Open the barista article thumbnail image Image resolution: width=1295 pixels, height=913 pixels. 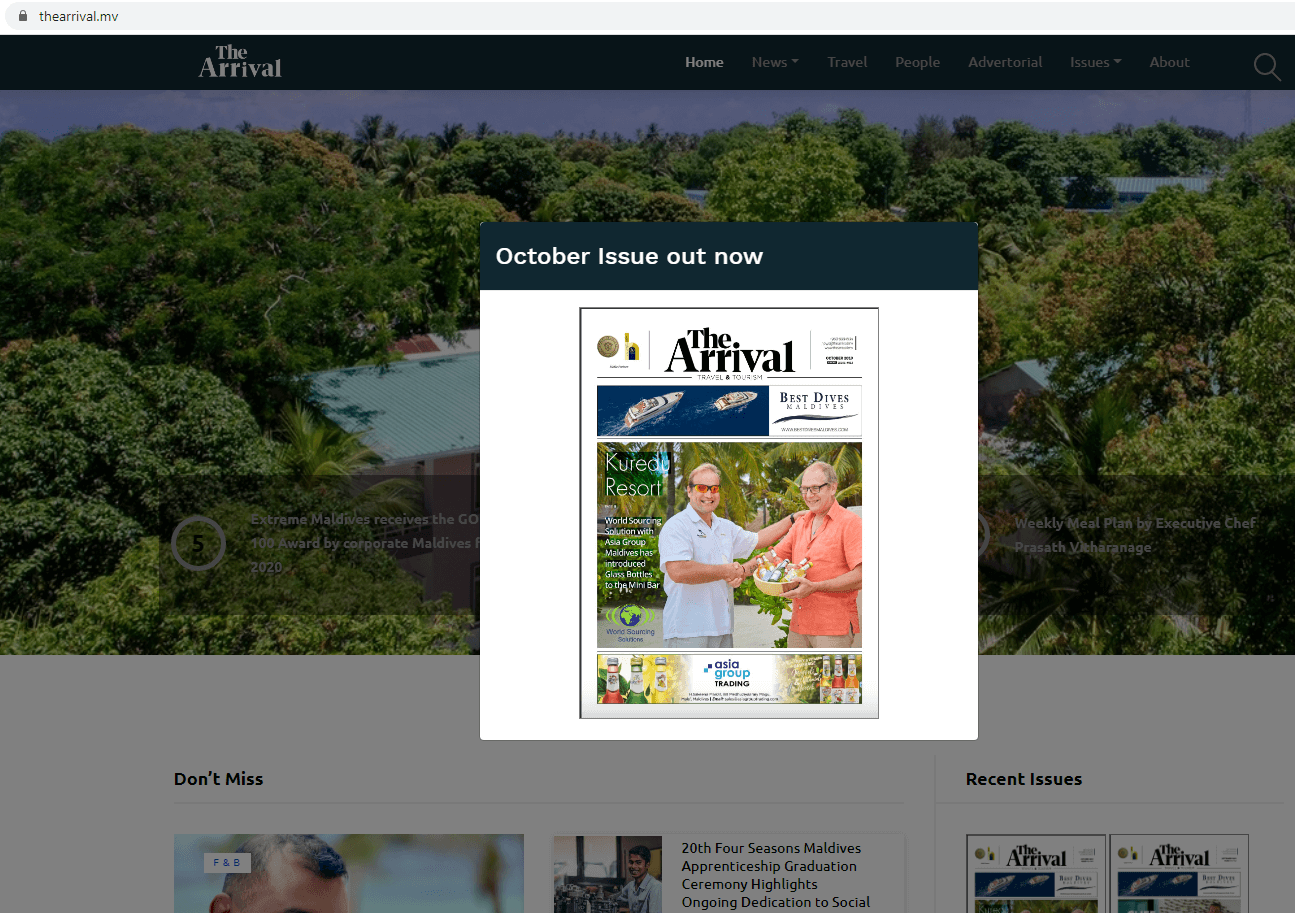pos(607,874)
